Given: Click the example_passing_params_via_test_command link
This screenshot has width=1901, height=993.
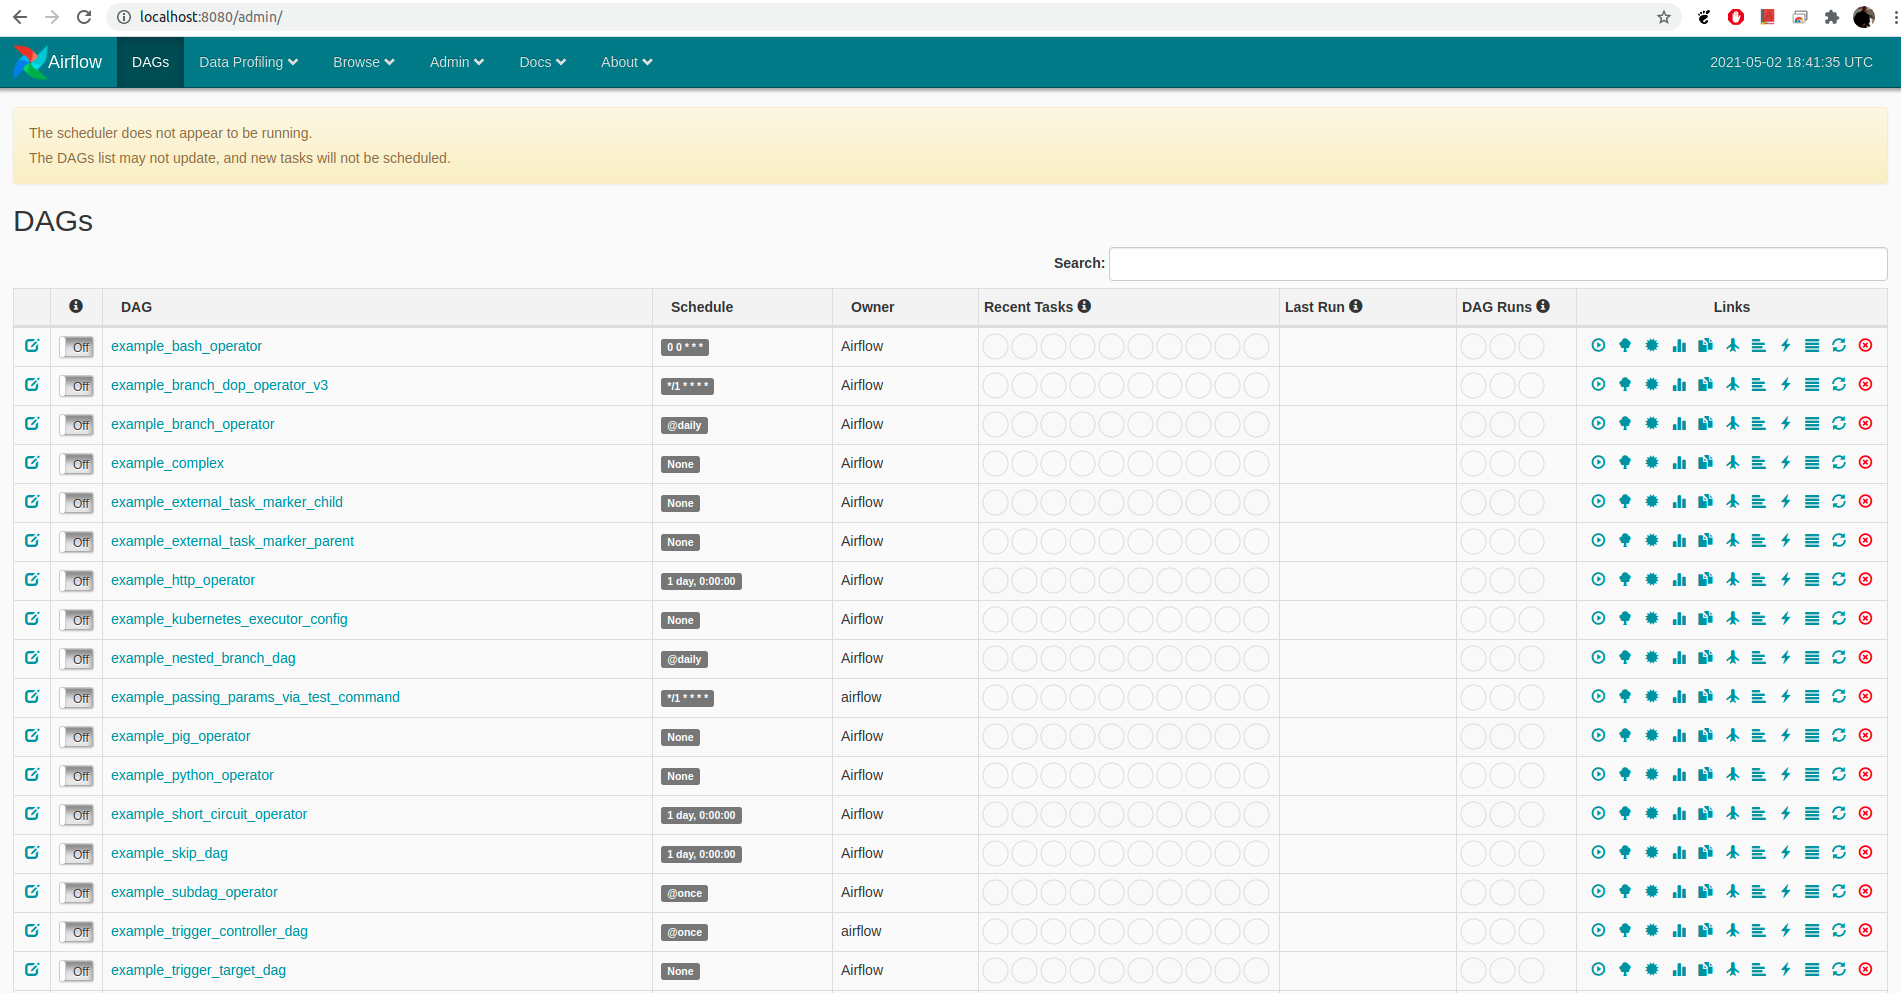Looking at the screenshot, I should (x=255, y=697).
